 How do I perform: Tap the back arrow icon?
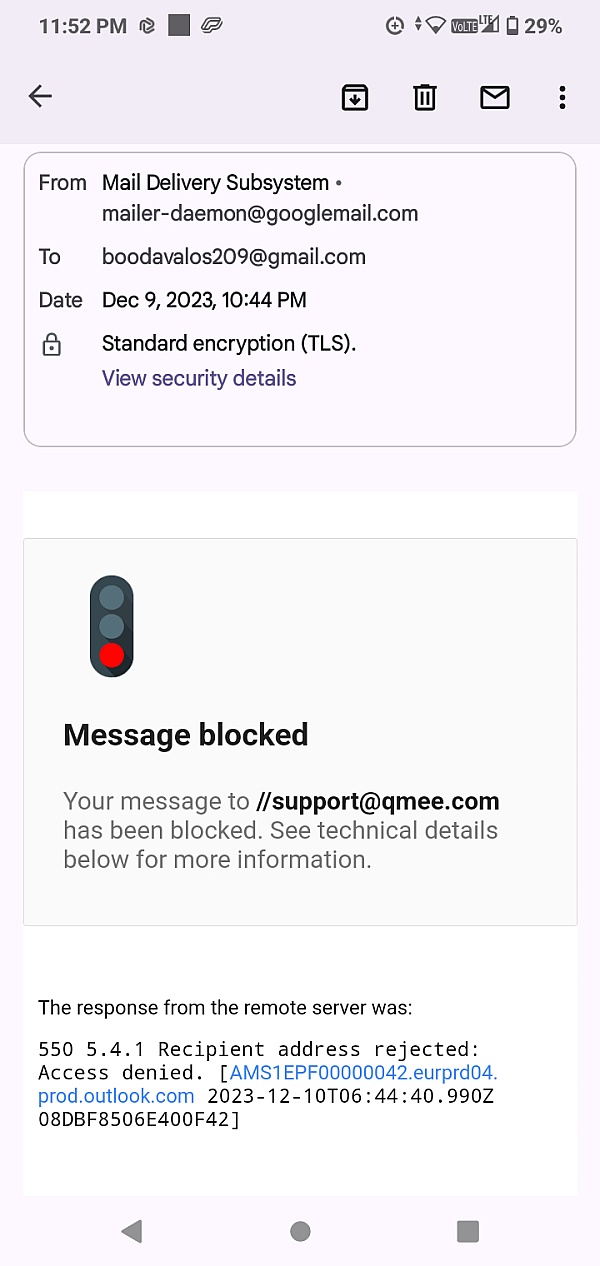point(40,96)
